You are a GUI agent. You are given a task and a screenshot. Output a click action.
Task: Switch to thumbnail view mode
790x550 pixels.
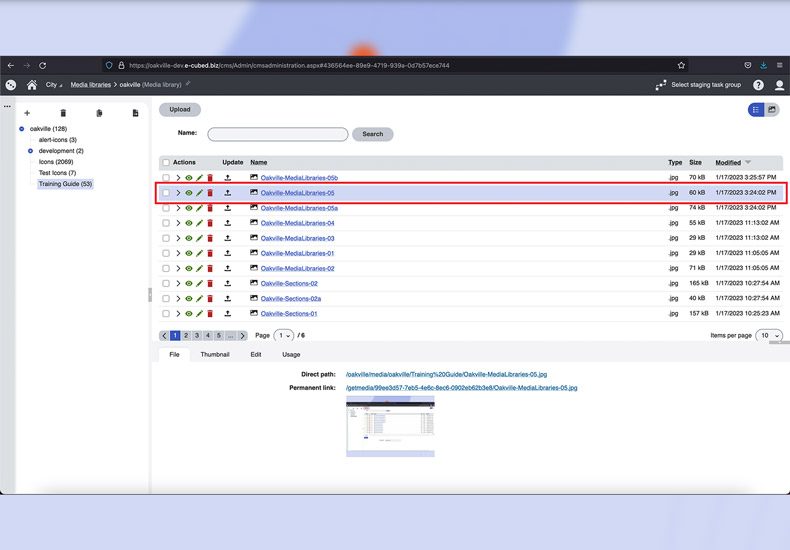pyautogui.click(x=772, y=110)
